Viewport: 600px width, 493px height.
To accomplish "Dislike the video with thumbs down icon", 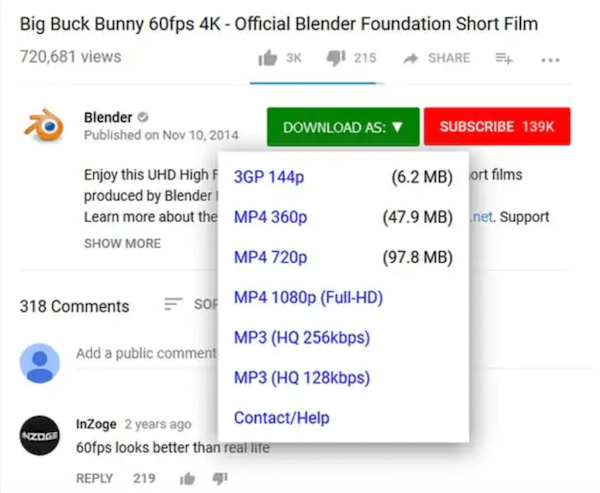I will (x=336, y=59).
